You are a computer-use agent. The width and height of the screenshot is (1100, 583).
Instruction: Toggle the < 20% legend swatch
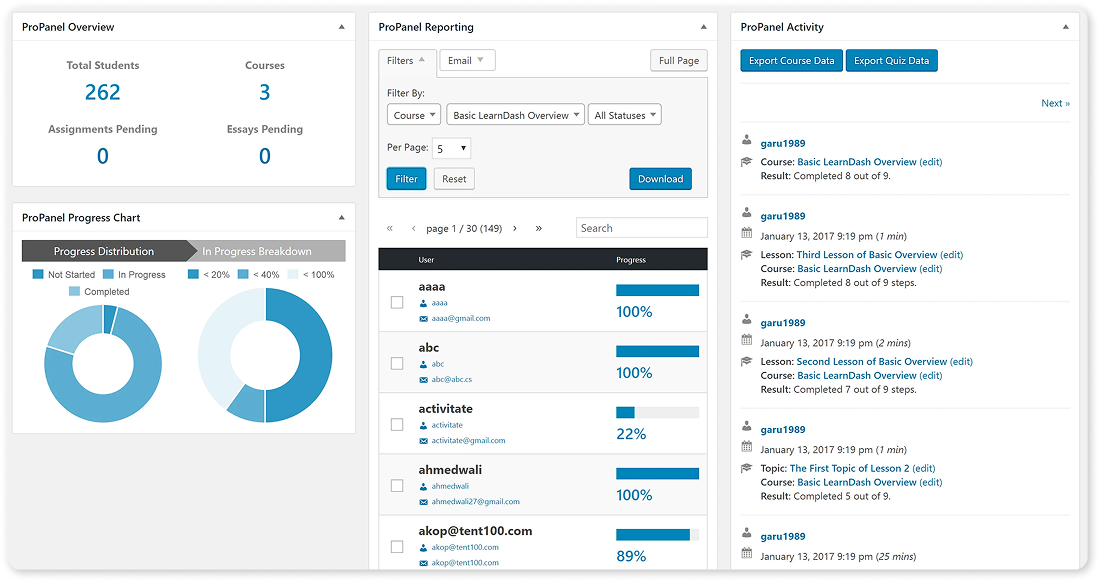pos(194,274)
